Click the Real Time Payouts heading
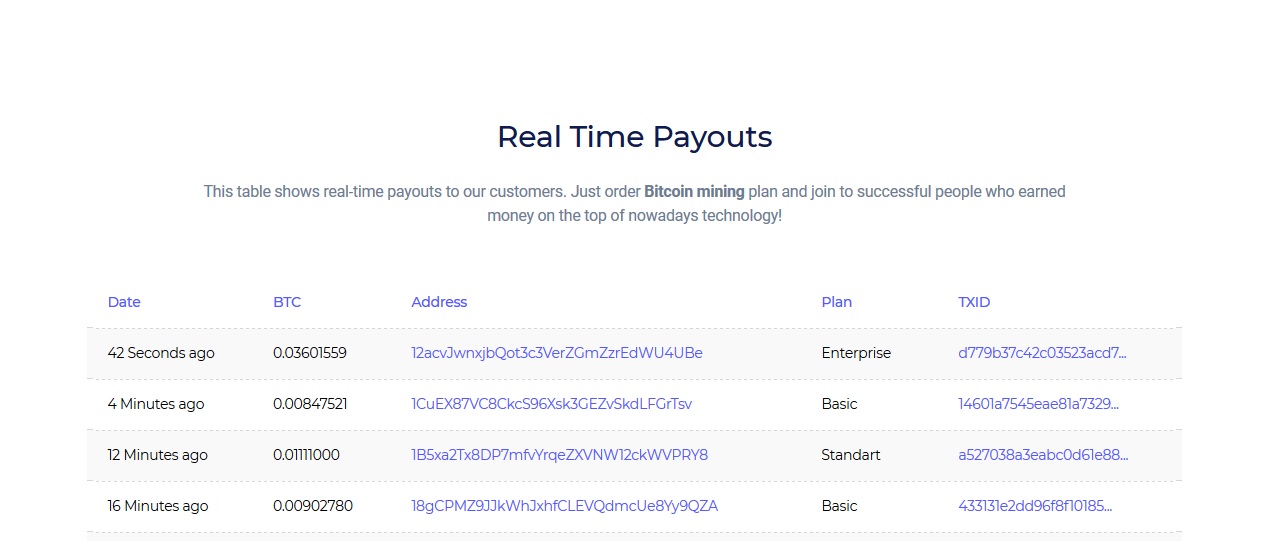 pyautogui.click(x=634, y=137)
